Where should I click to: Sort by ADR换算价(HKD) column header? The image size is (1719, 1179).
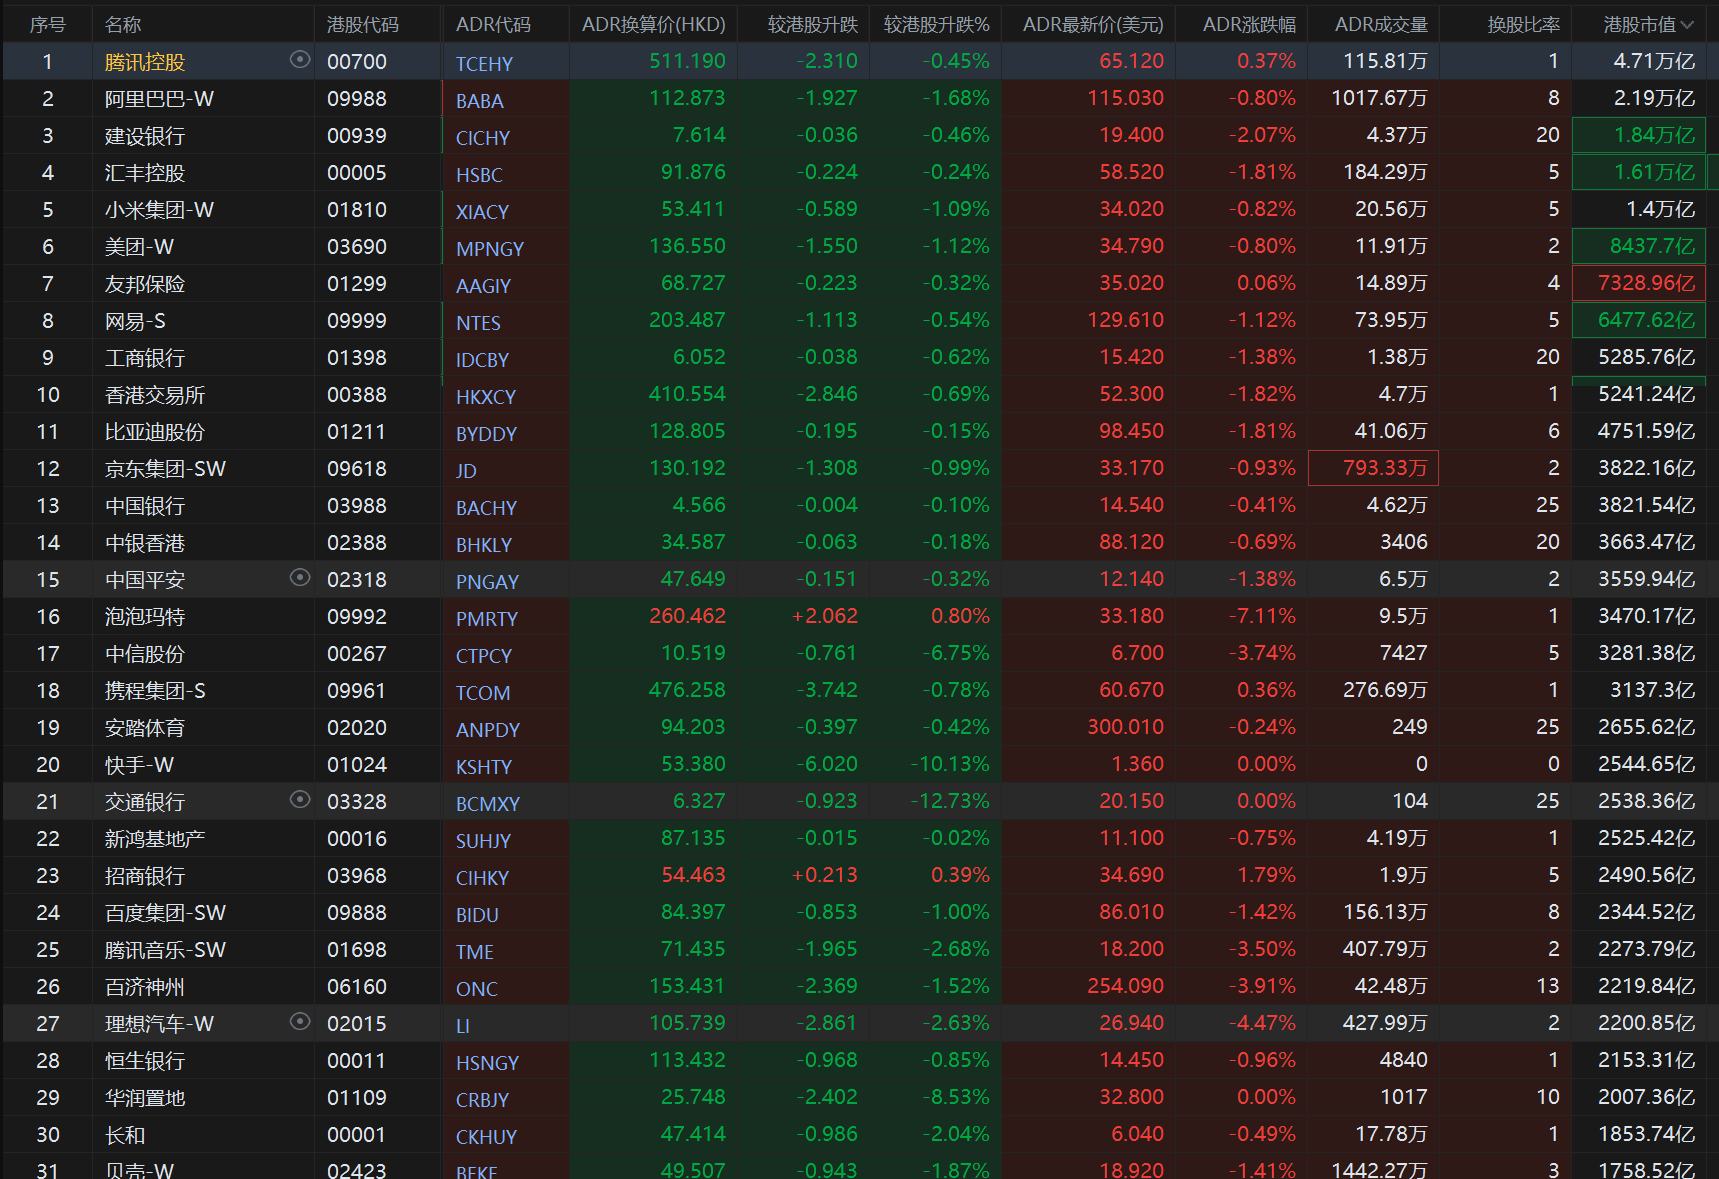654,25
